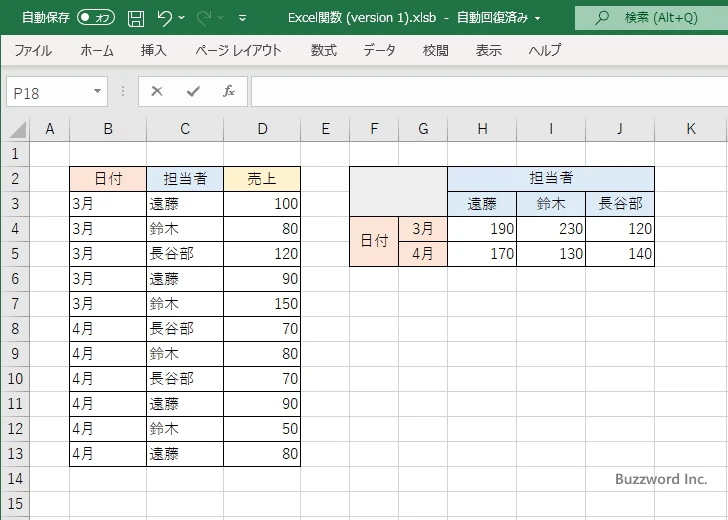Click cell J5 containing 140
This screenshot has width=728, height=520.
pyautogui.click(x=620, y=254)
